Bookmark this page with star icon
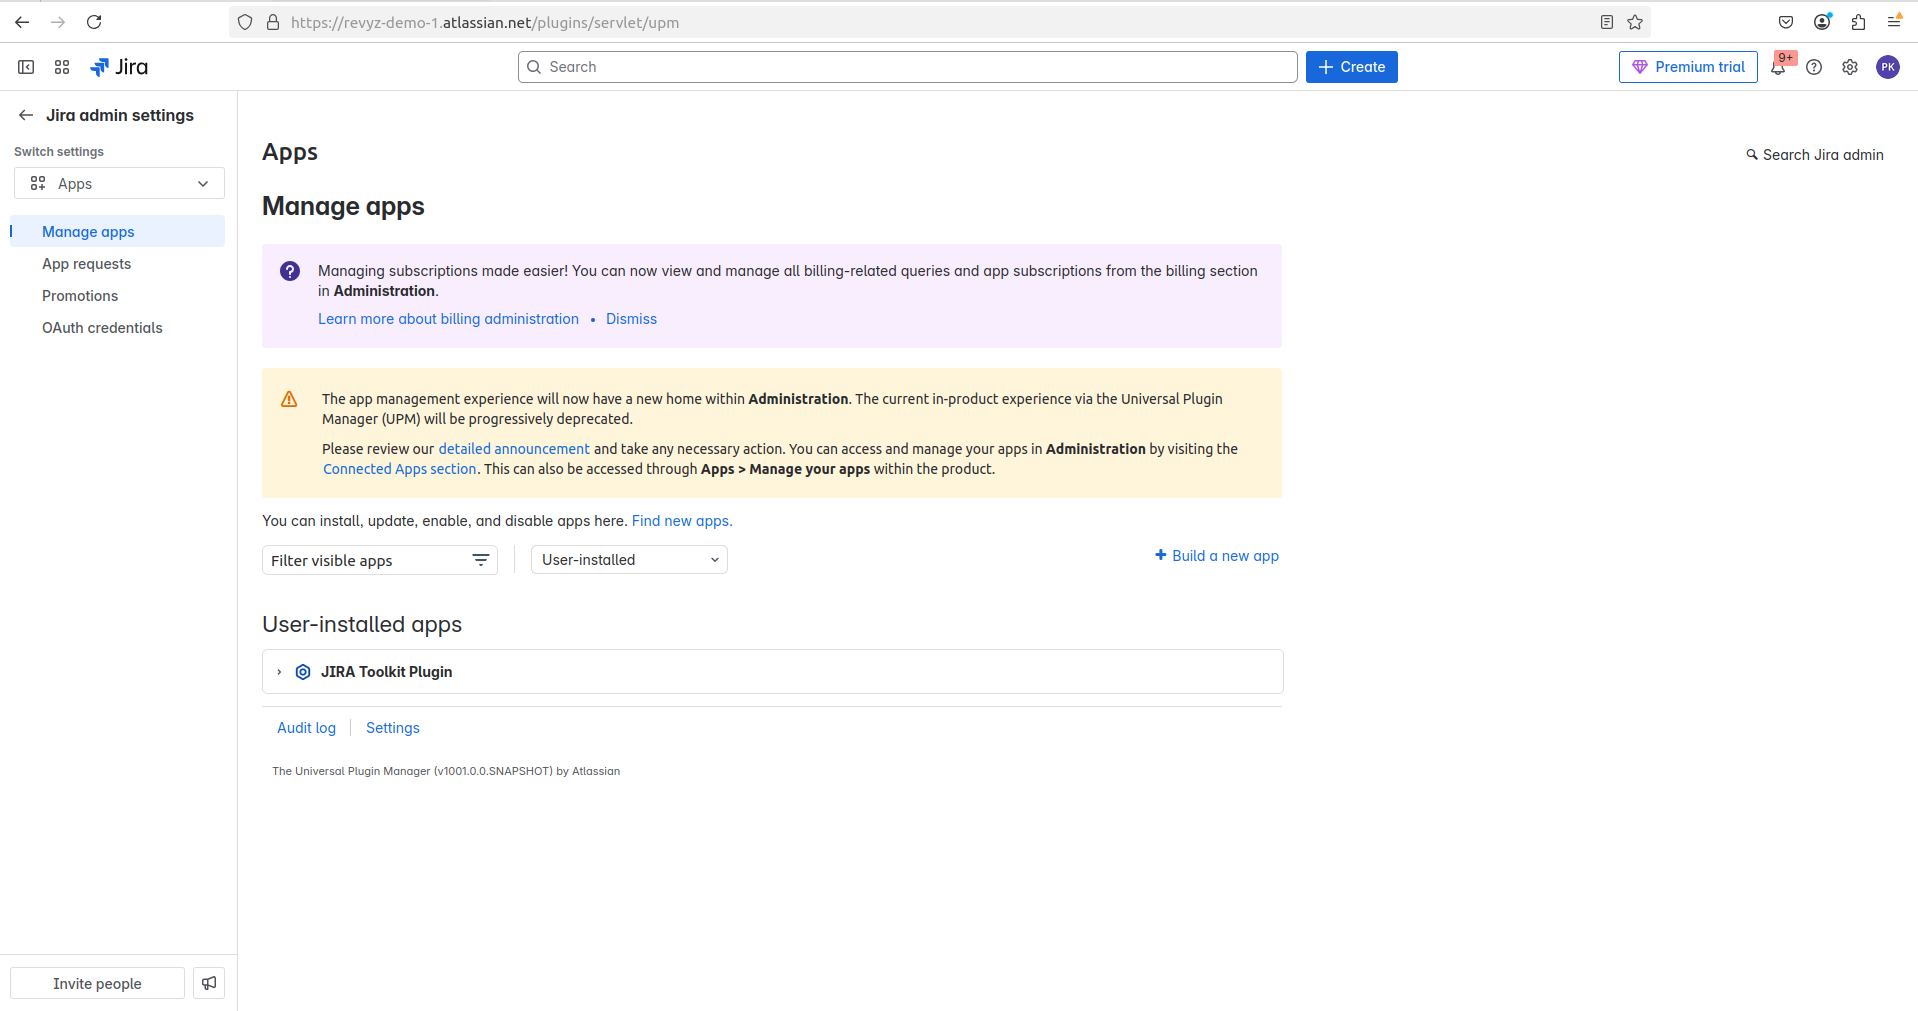Viewport: 1918px width, 1011px height. coord(1635,22)
